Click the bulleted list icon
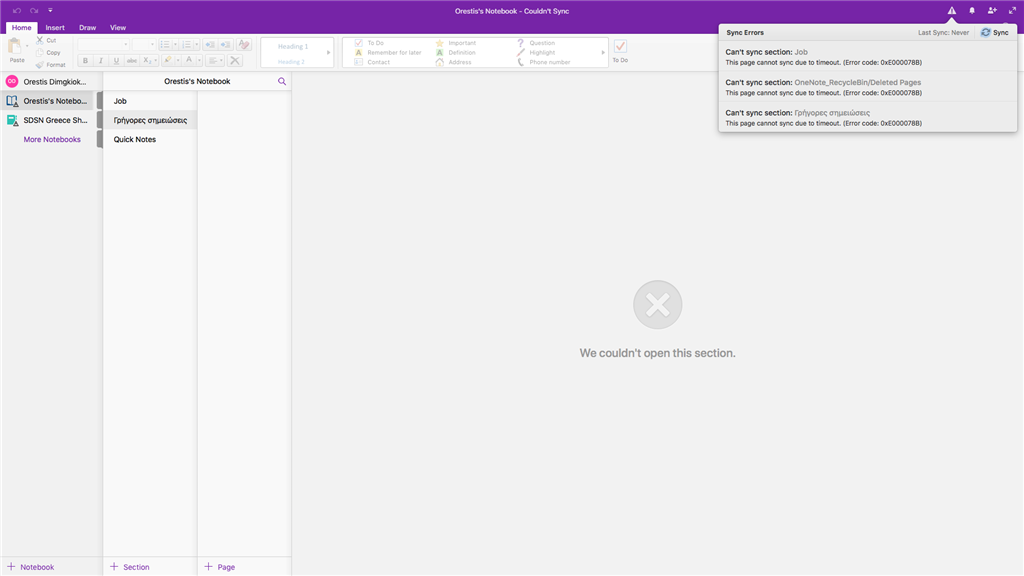This screenshot has height=576, width=1024. click(165, 44)
